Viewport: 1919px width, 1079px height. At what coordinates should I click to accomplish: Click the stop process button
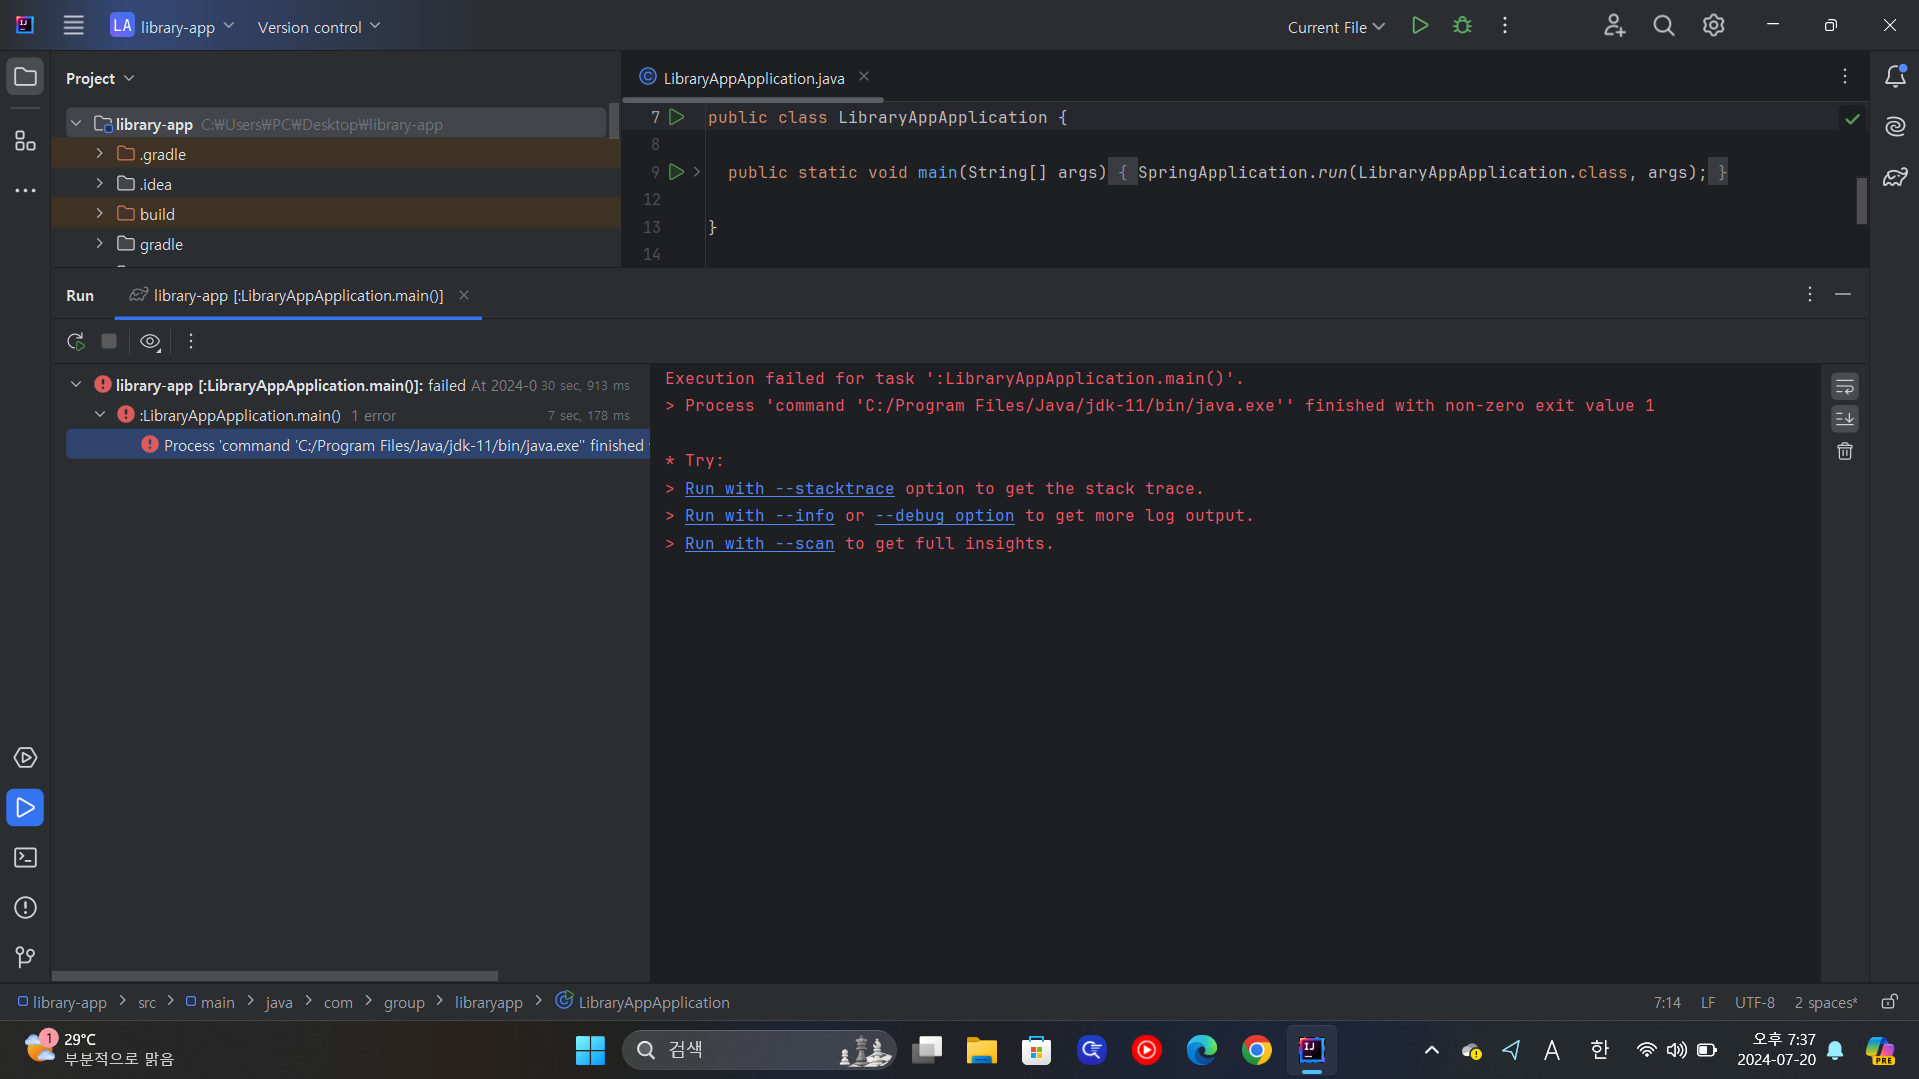click(x=109, y=342)
